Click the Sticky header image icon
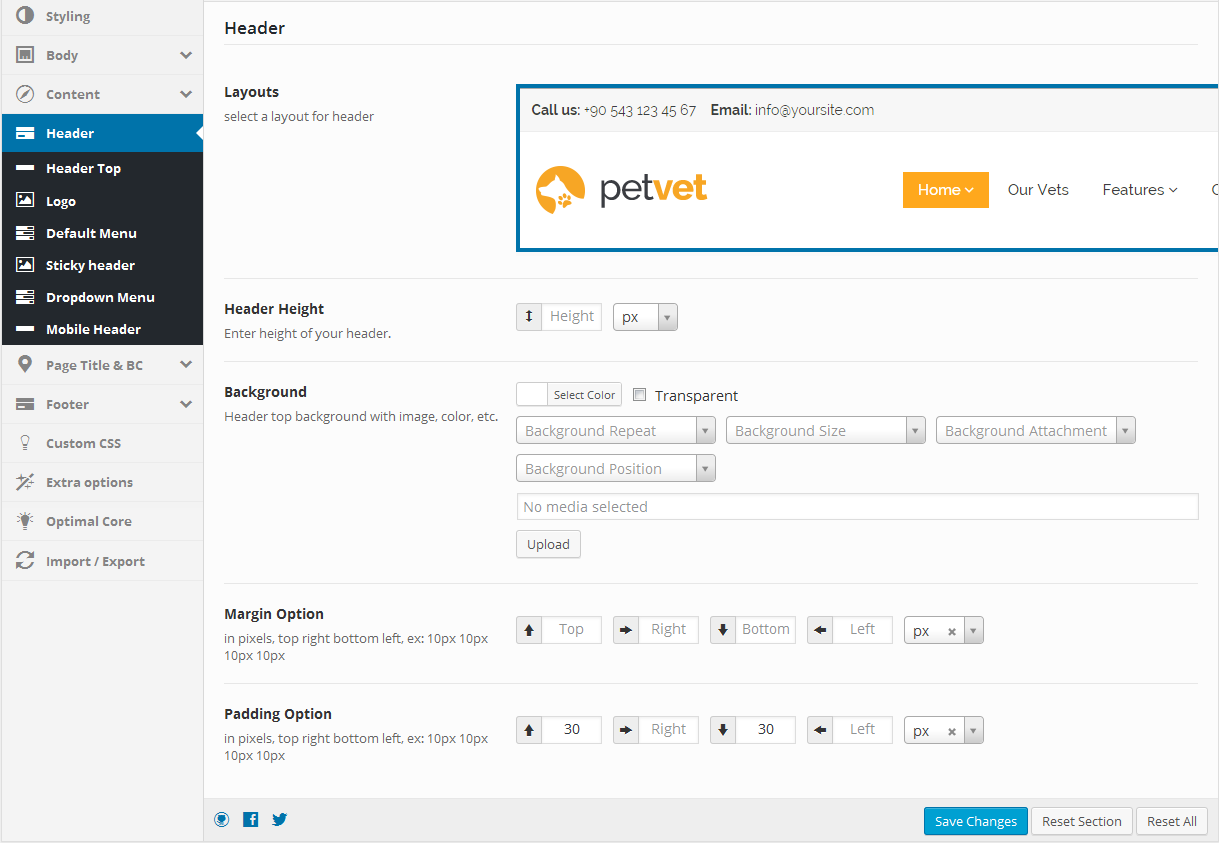Screen dimensions: 1219x843 click(25, 264)
